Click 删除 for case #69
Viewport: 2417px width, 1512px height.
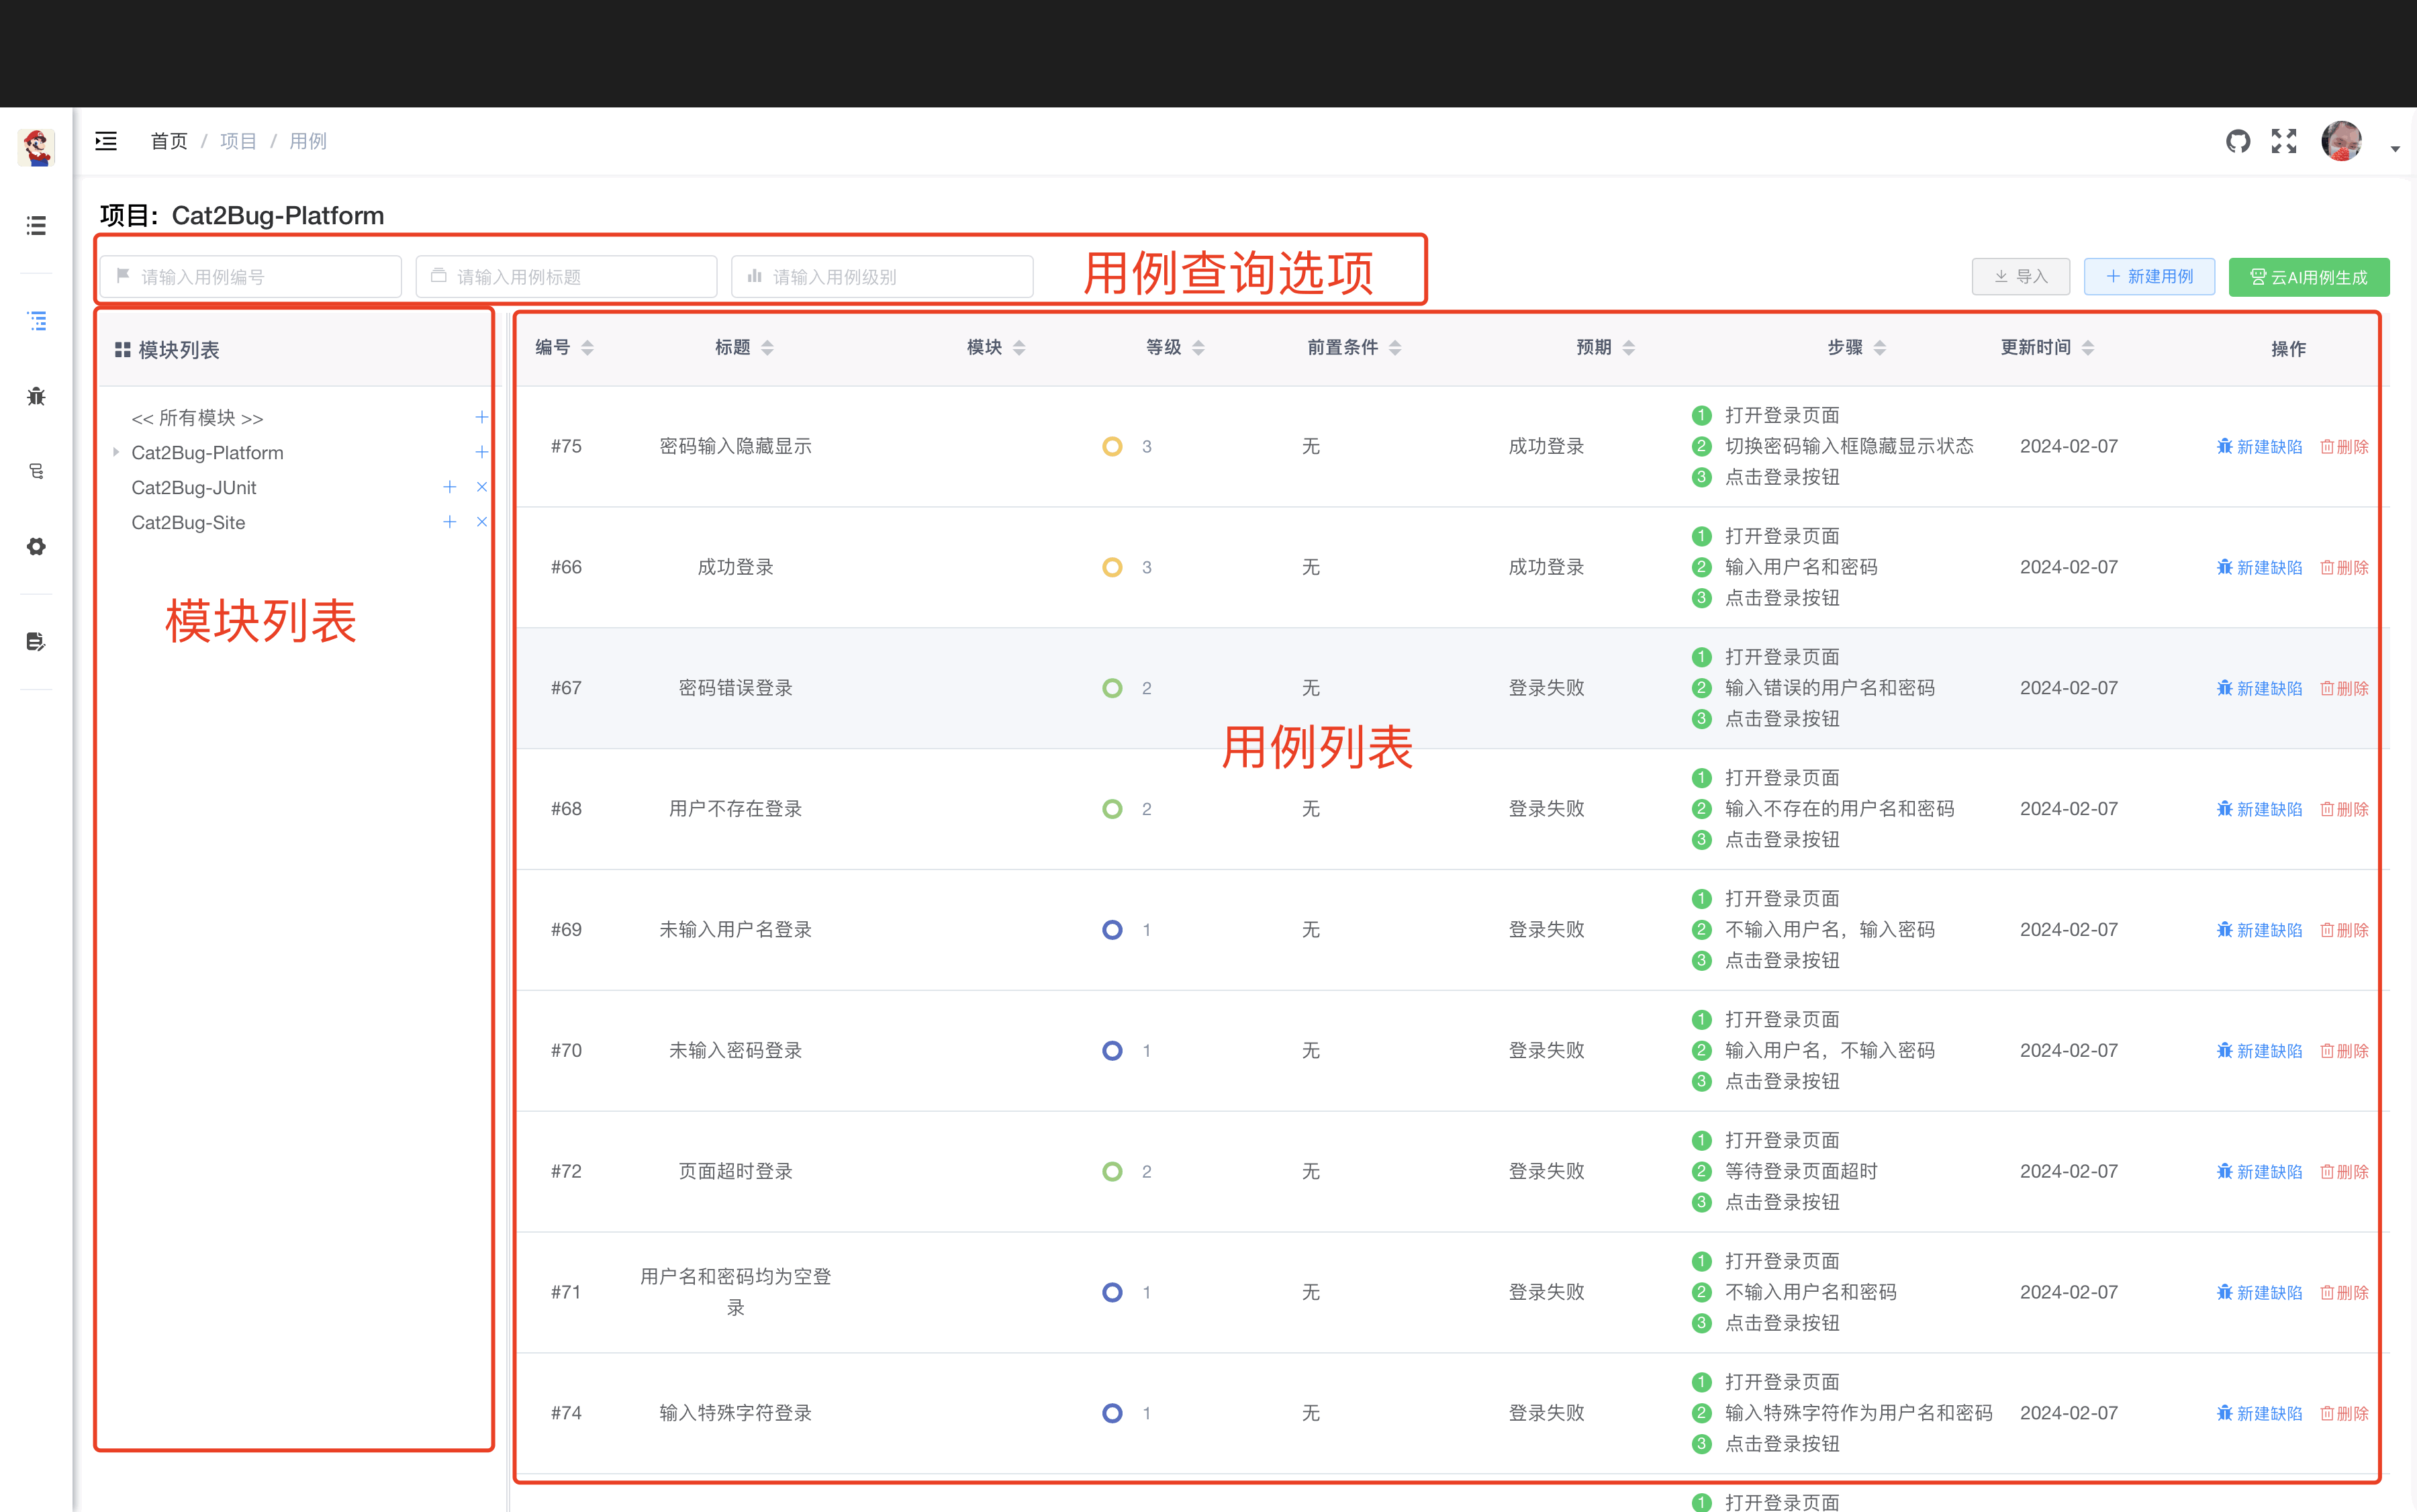coord(2344,930)
